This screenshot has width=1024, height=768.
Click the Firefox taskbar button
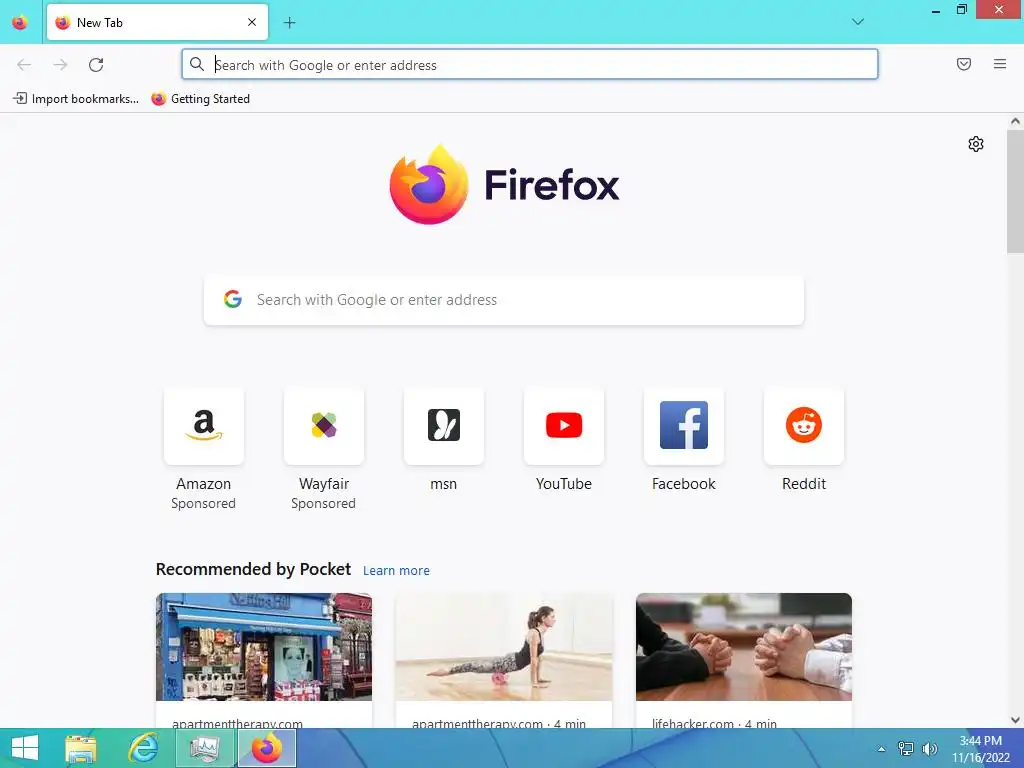(266, 748)
